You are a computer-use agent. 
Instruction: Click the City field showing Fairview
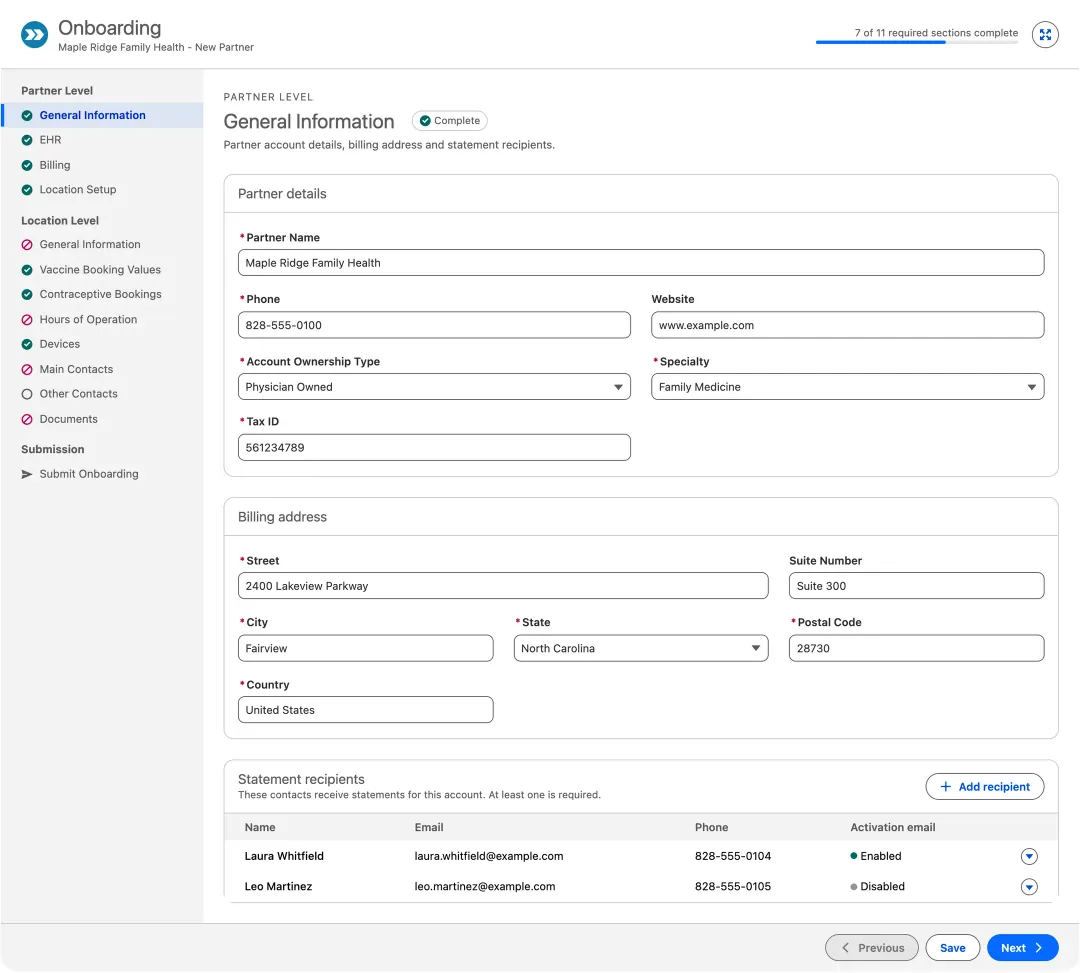[x=365, y=649]
